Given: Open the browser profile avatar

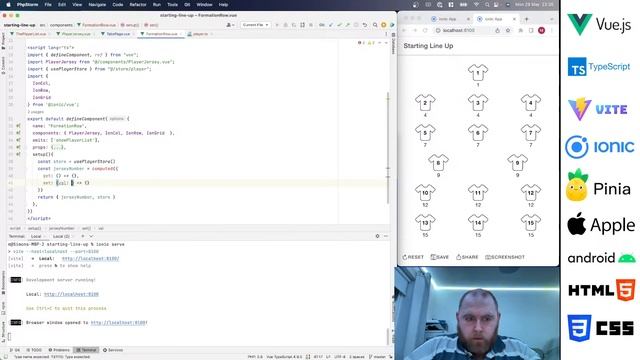Looking at the screenshot, I should click(542, 31).
